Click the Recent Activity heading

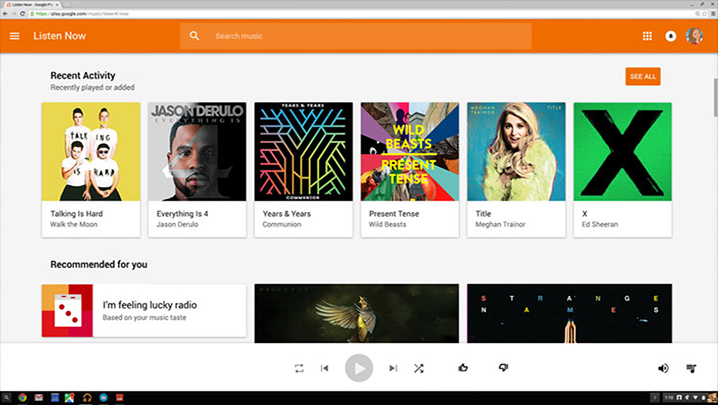[x=83, y=76]
